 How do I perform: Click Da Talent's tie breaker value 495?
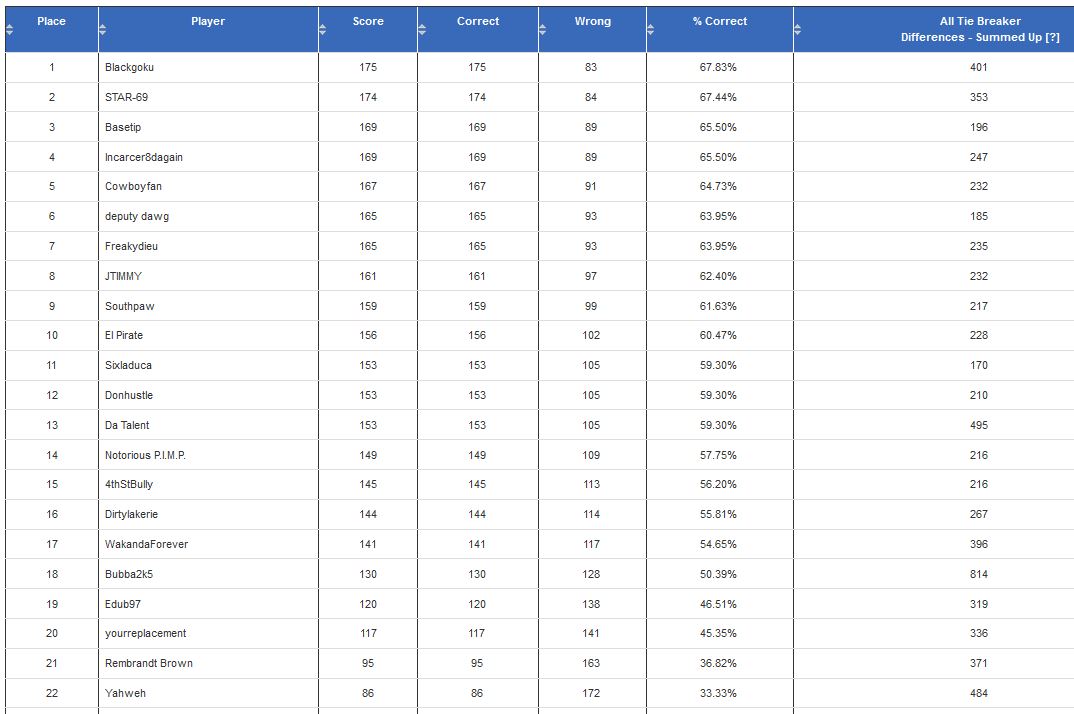[978, 424]
